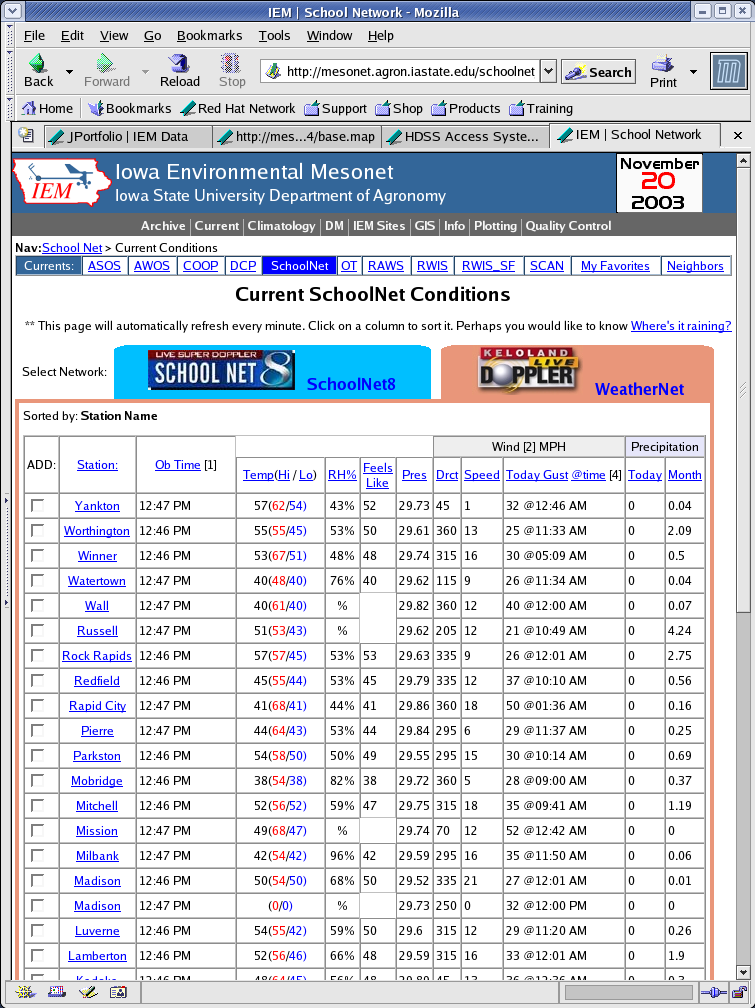Tick the checkbox for Wall station
The width and height of the screenshot is (755, 1008).
(38, 606)
